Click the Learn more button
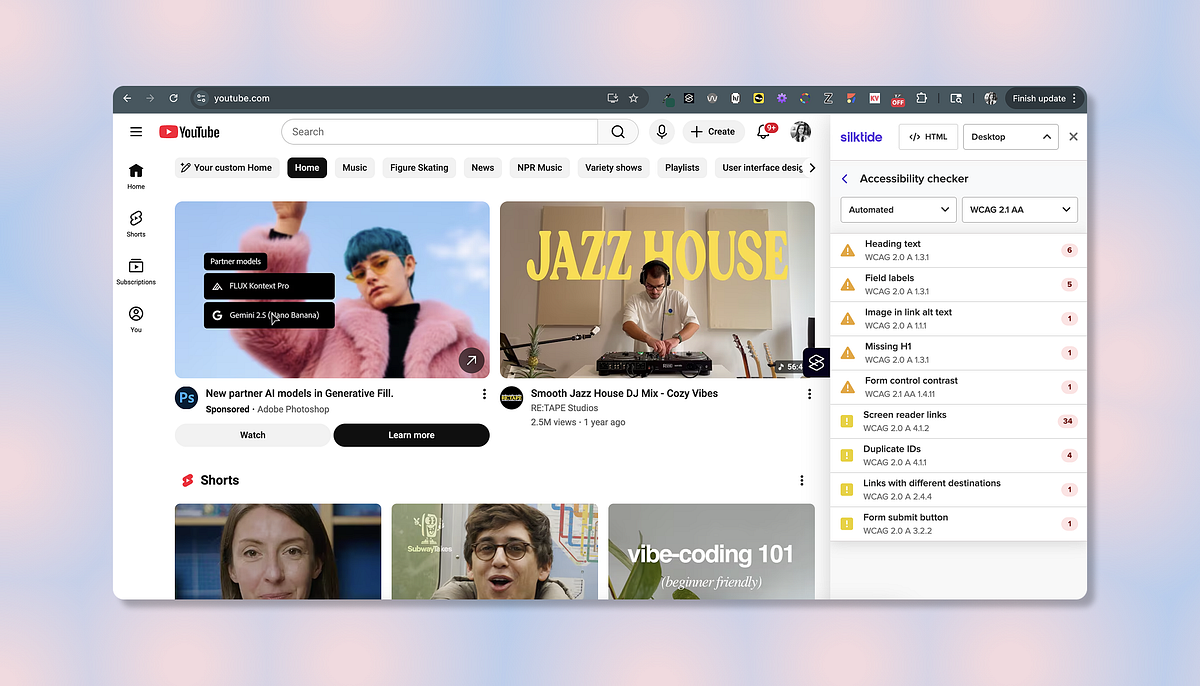 click(x=411, y=435)
